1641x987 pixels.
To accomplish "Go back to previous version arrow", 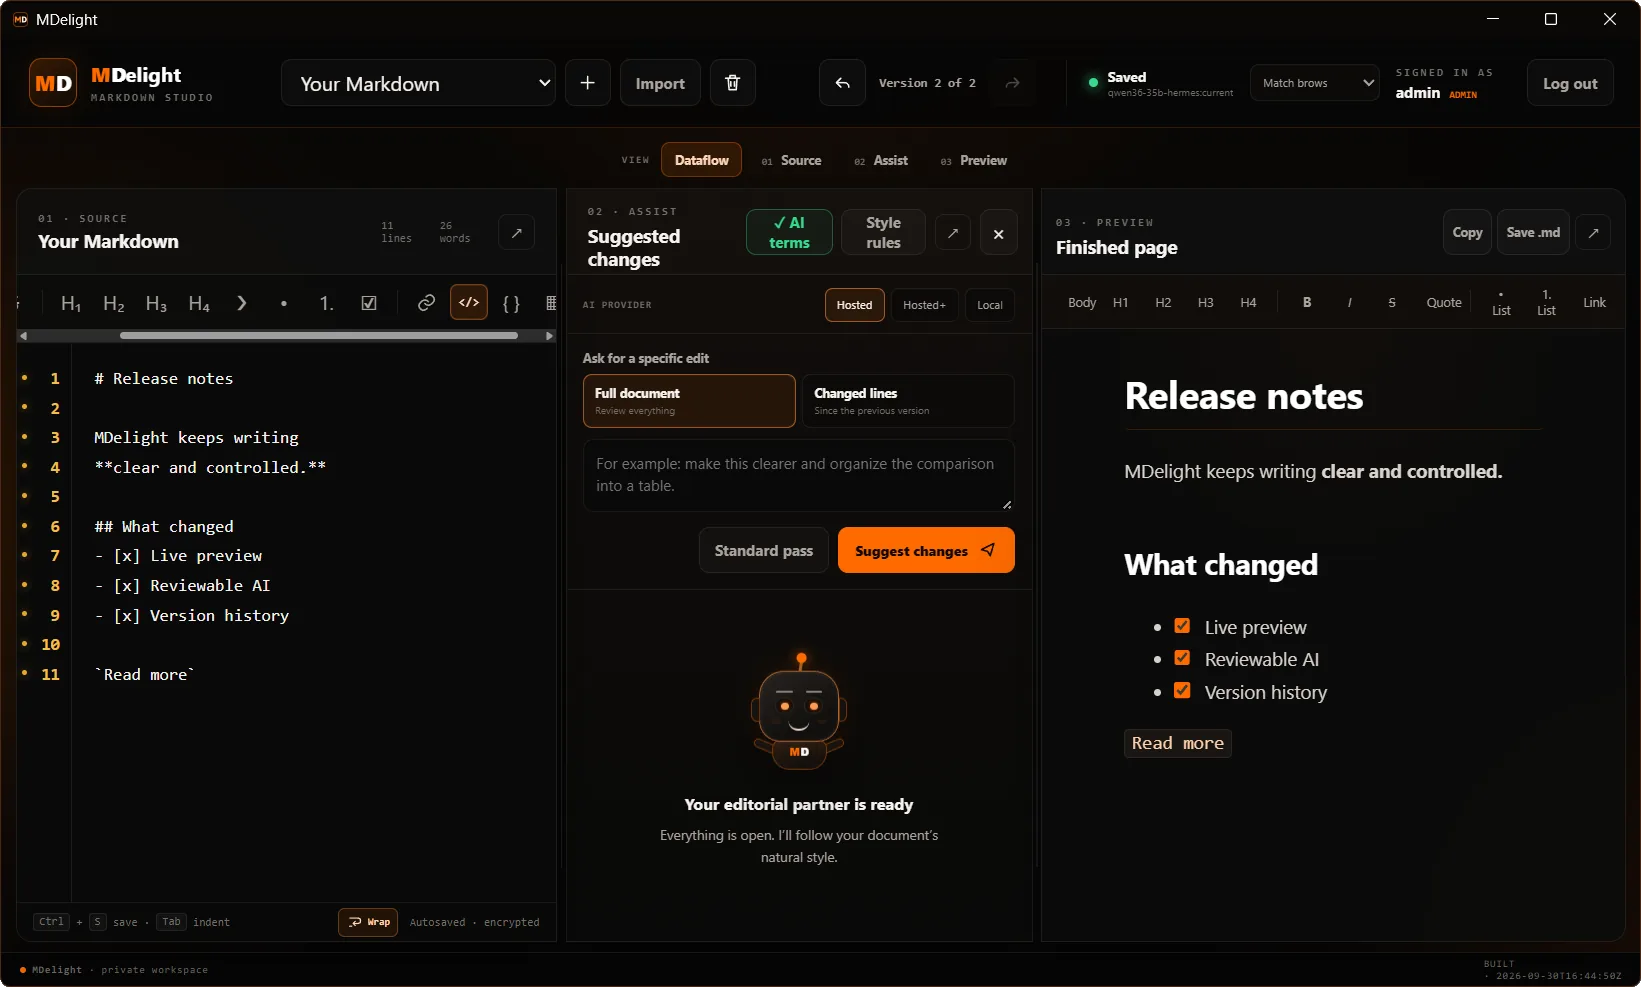I will pyautogui.click(x=842, y=83).
